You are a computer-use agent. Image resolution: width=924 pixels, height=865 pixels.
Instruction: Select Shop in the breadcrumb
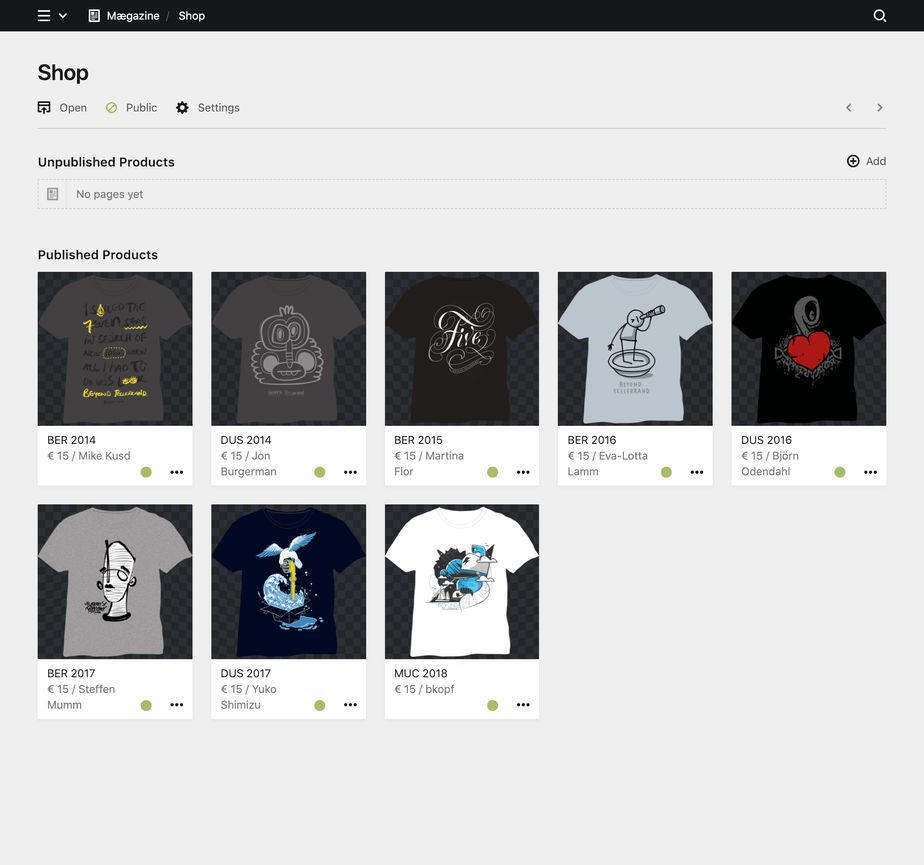192,16
